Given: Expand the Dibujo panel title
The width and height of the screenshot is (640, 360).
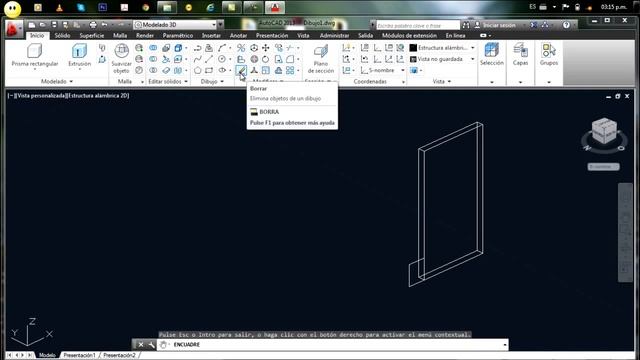Looking at the screenshot, I should [x=212, y=82].
